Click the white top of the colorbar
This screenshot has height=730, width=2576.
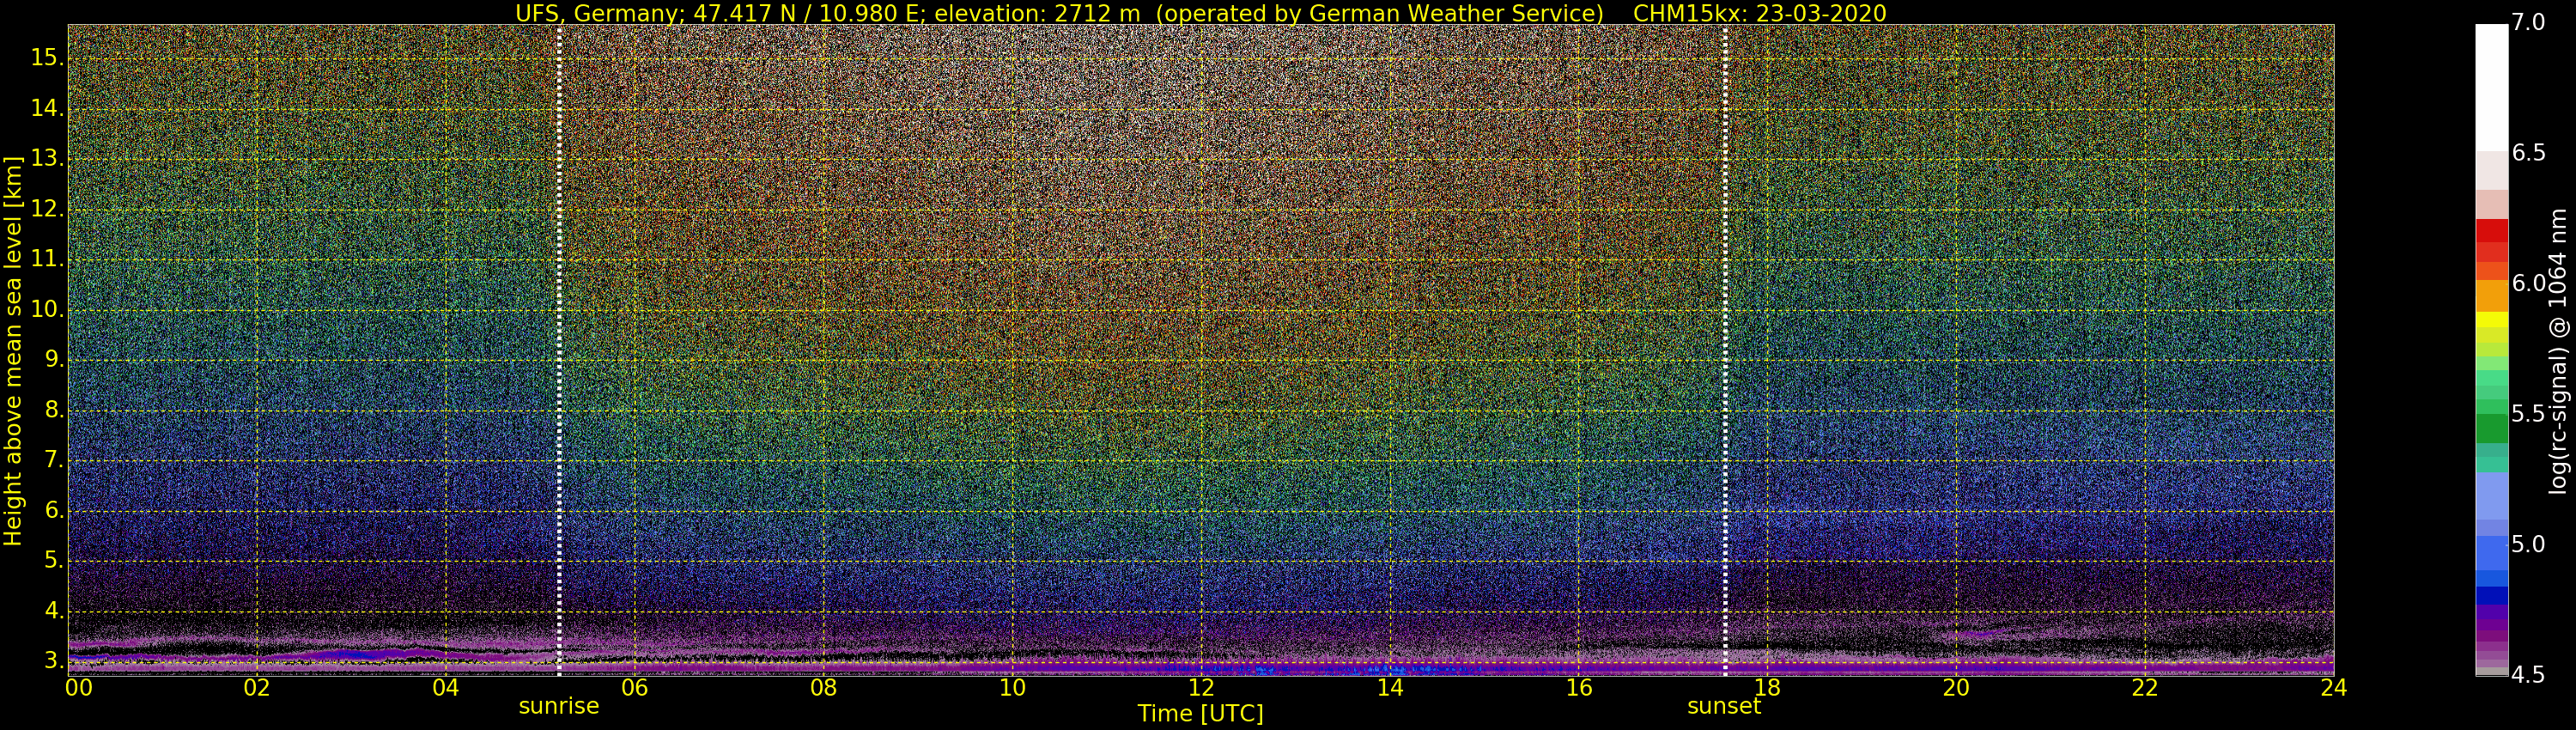(x=2491, y=87)
